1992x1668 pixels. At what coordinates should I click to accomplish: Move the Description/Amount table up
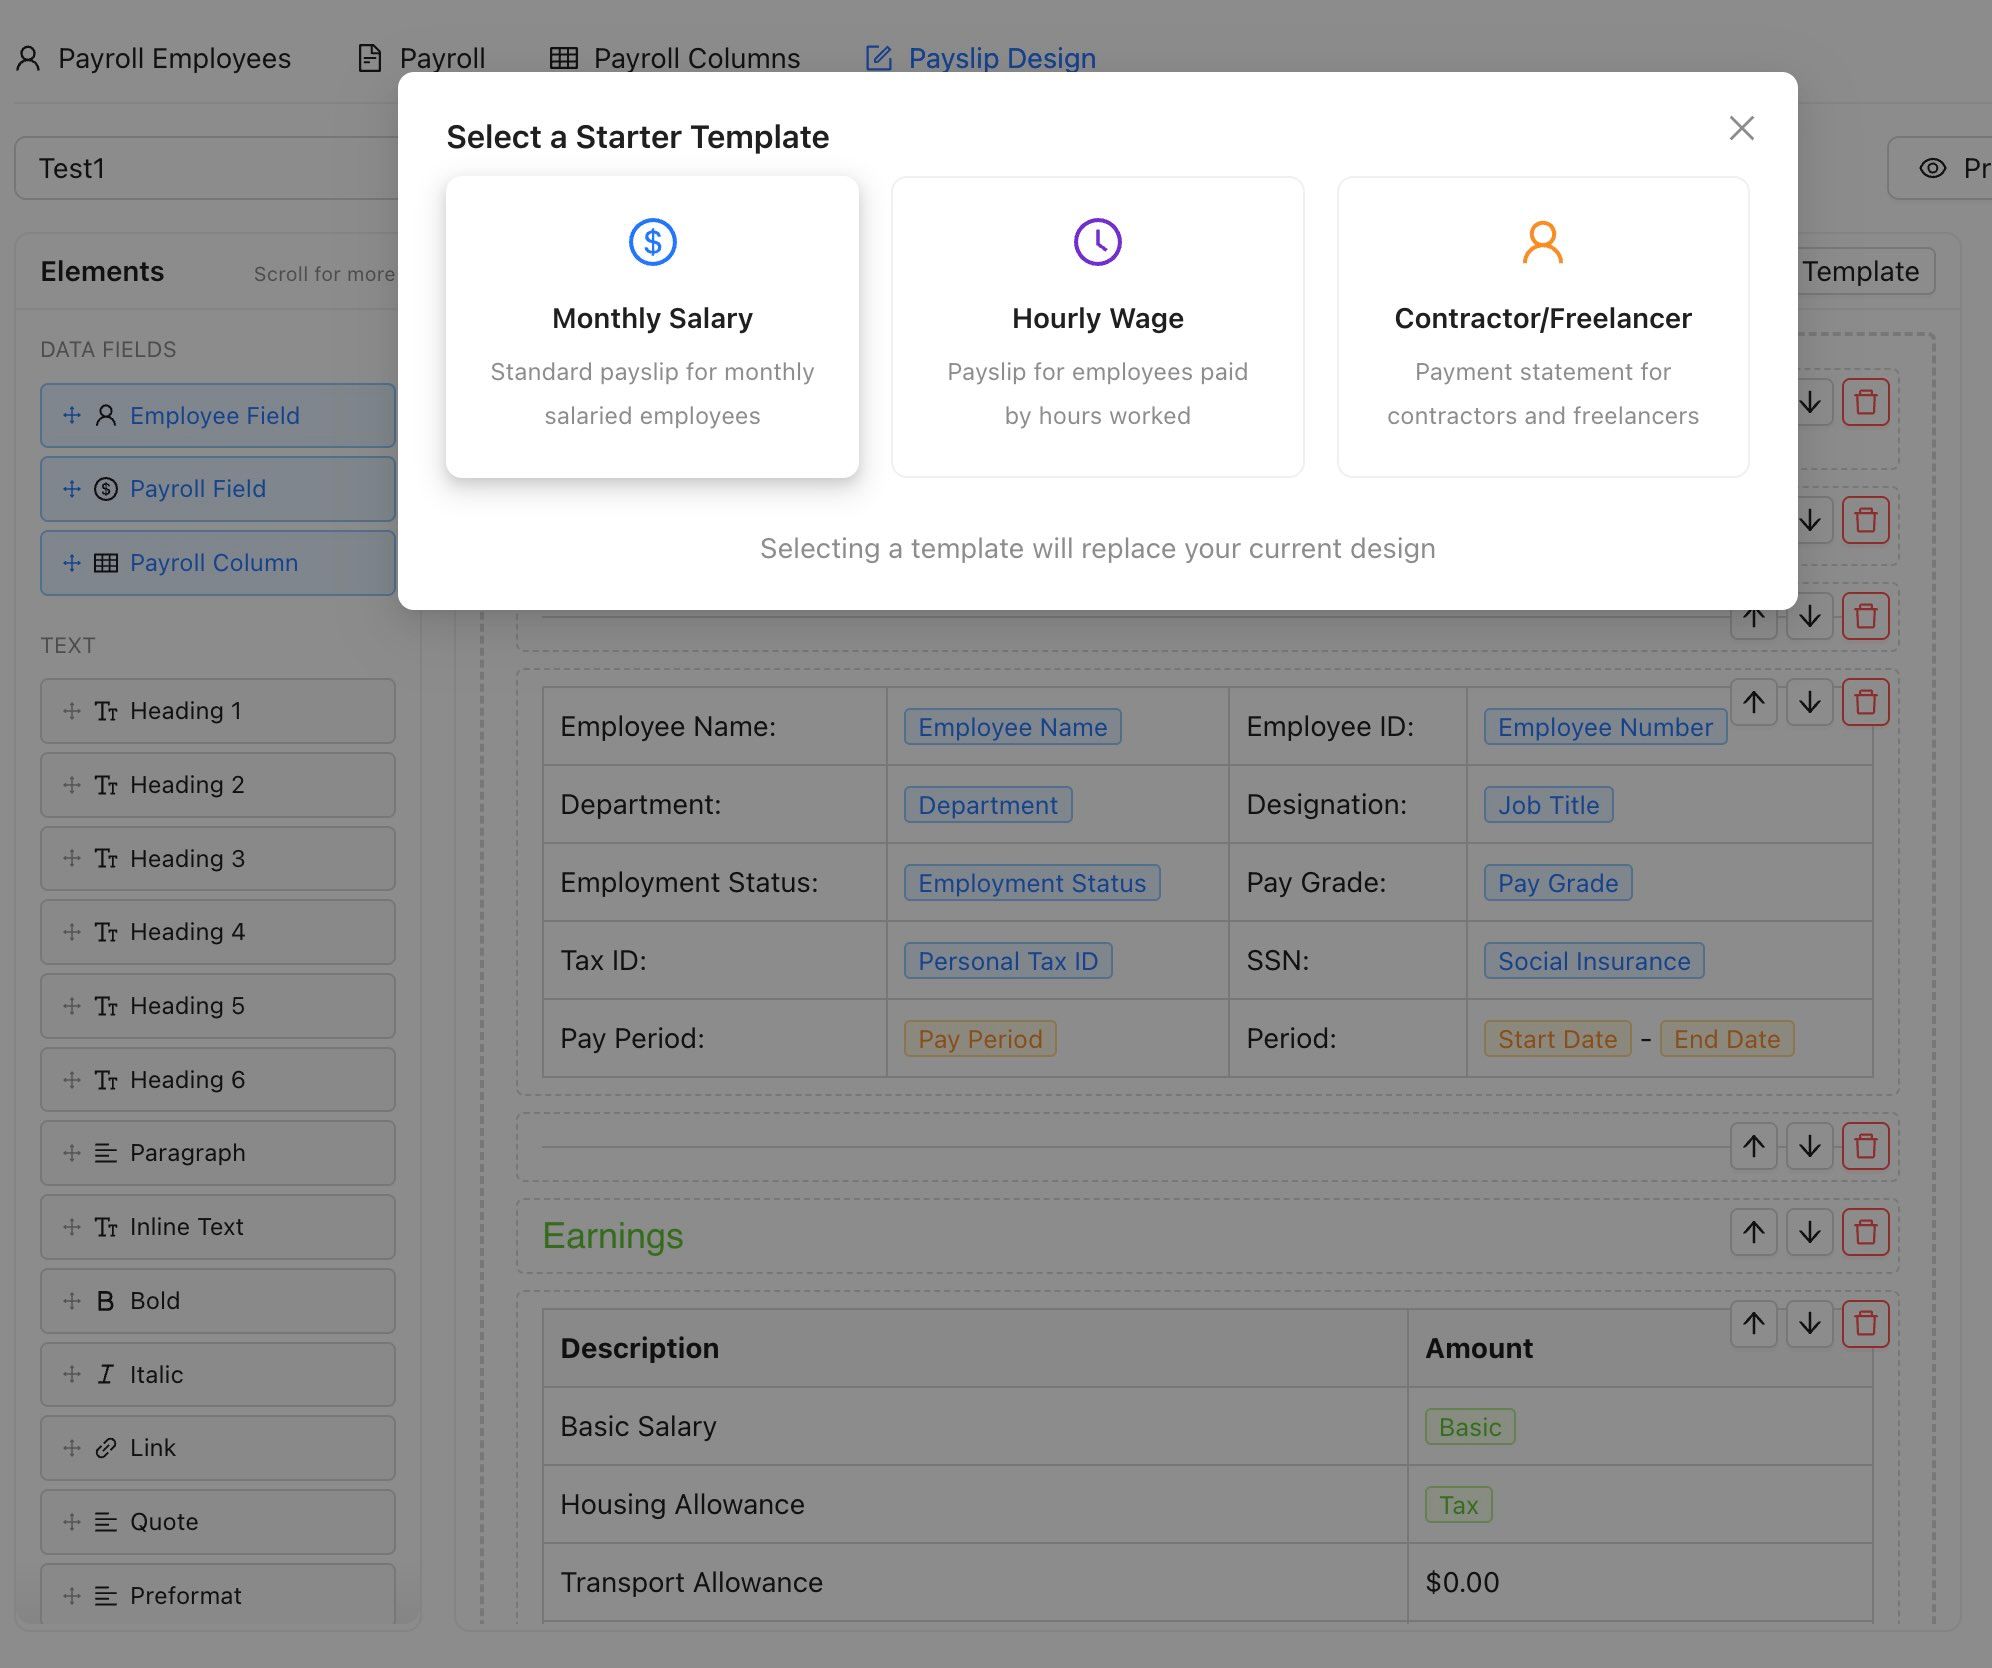click(x=1753, y=1324)
